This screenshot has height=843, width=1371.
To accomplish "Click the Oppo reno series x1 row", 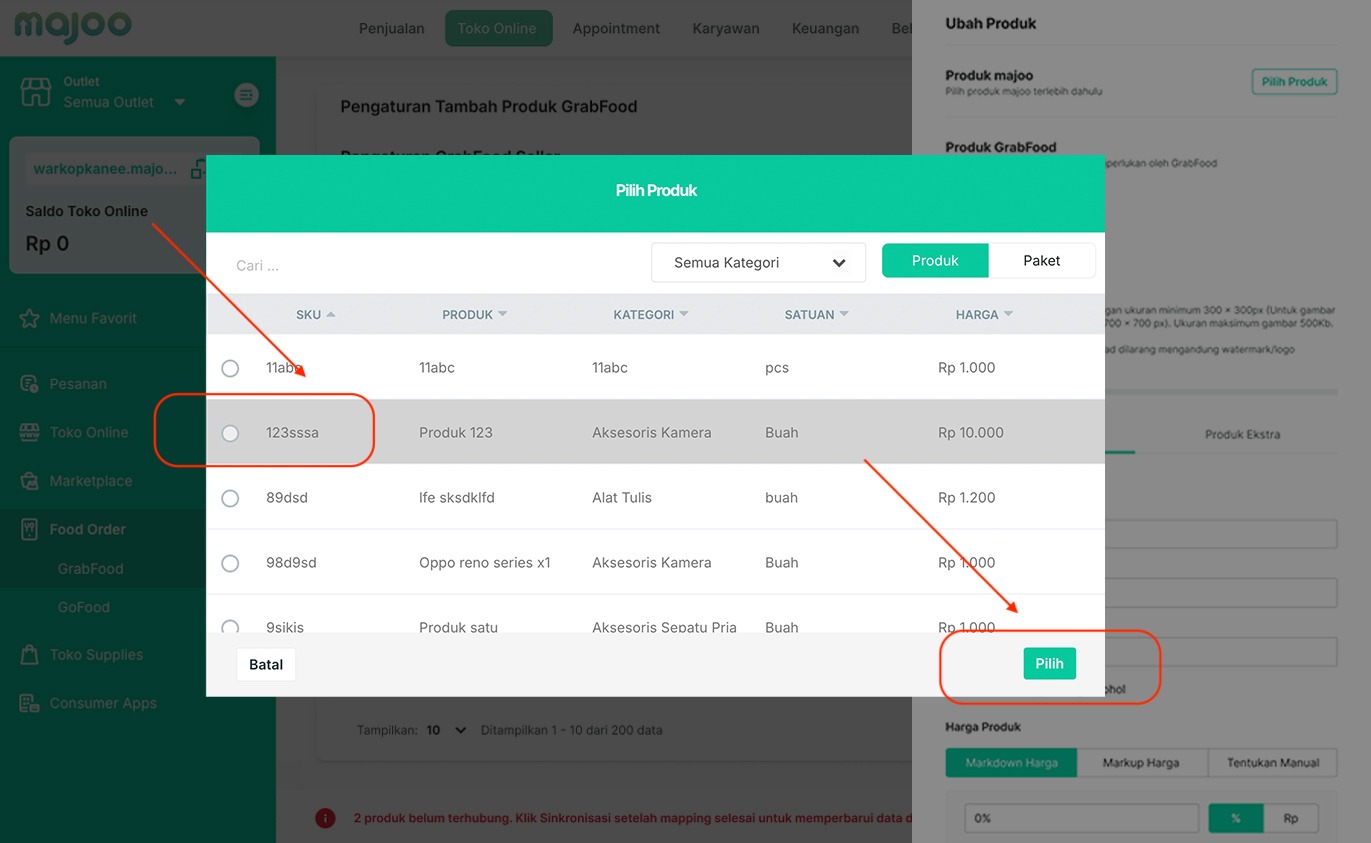I will coord(655,563).
